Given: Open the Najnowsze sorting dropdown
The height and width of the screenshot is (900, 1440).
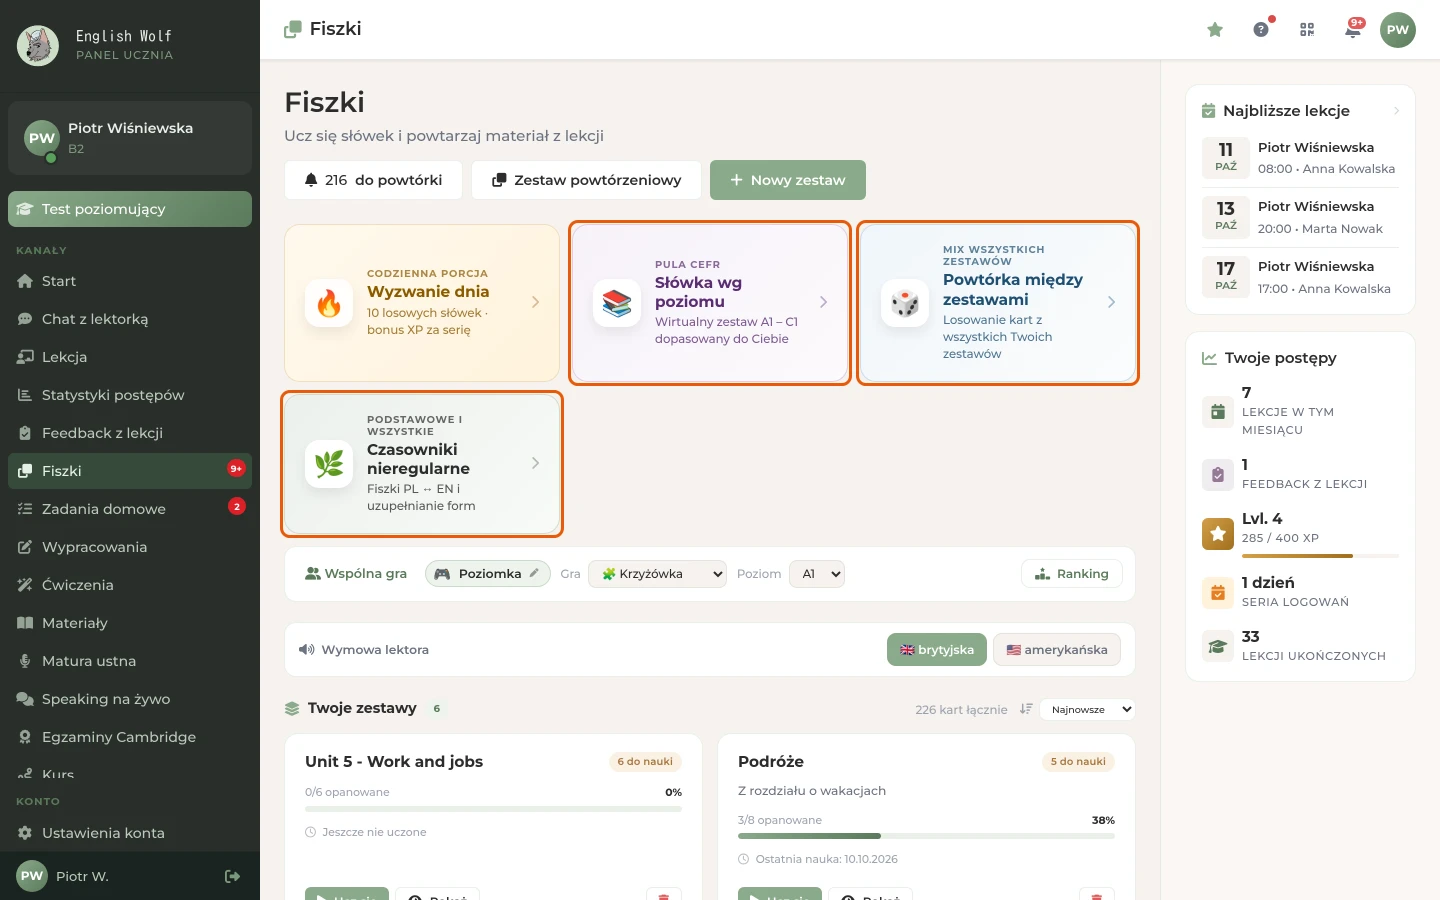Looking at the screenshot, I should [x=1087, y=709].
